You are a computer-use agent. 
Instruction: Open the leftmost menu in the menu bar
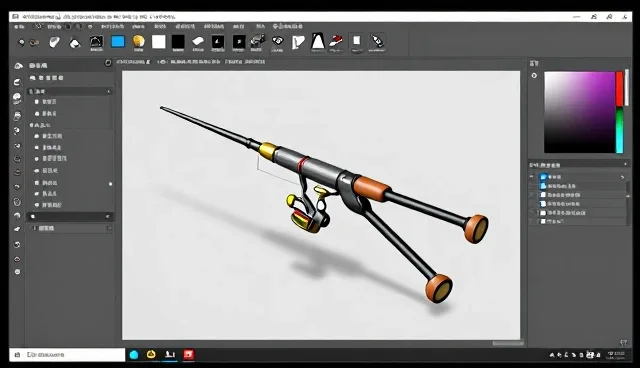(x=19, y=27)
